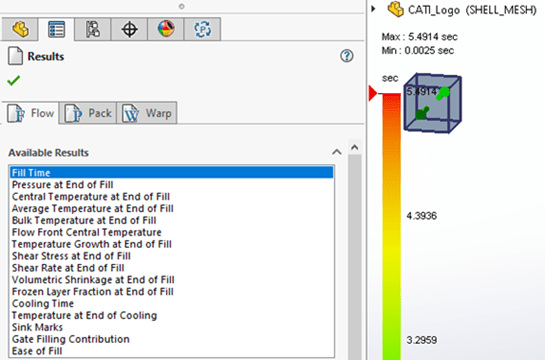The width and height of the screenshot is (545, 360).
Task: Select Sink Marks result
Action: (x=171, y=327)
